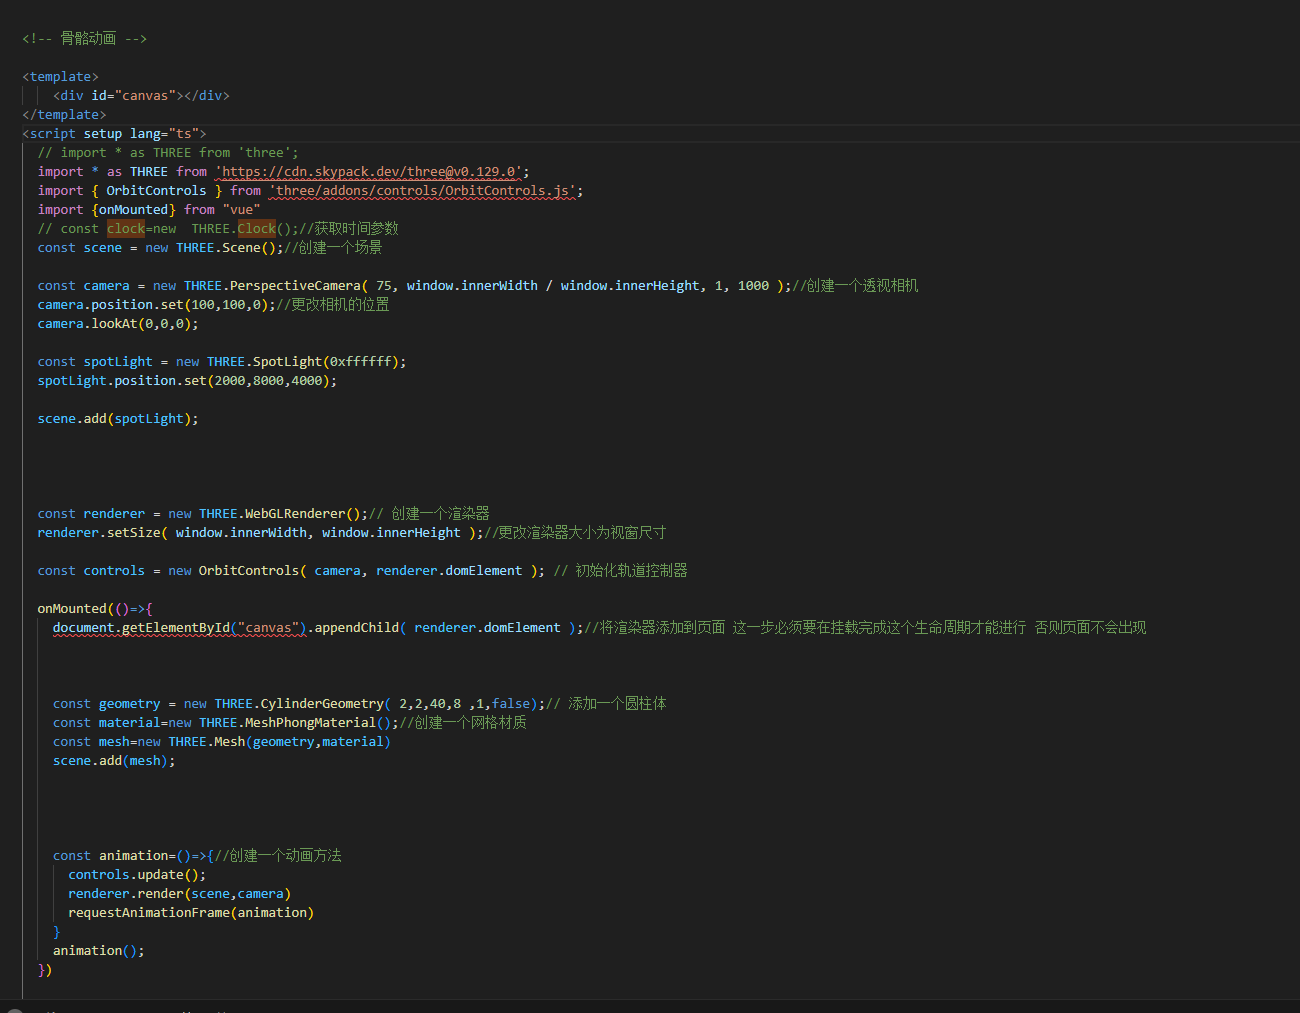Click the 'three/addons/controls/OrbitControls.js' path string

[x=422, y=191]
